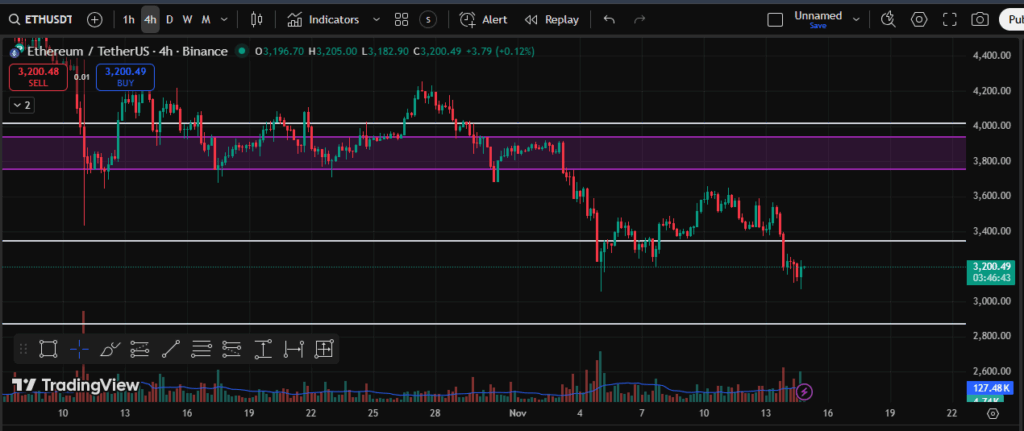Enter fullscreen mode

click(x=950, y=19)
